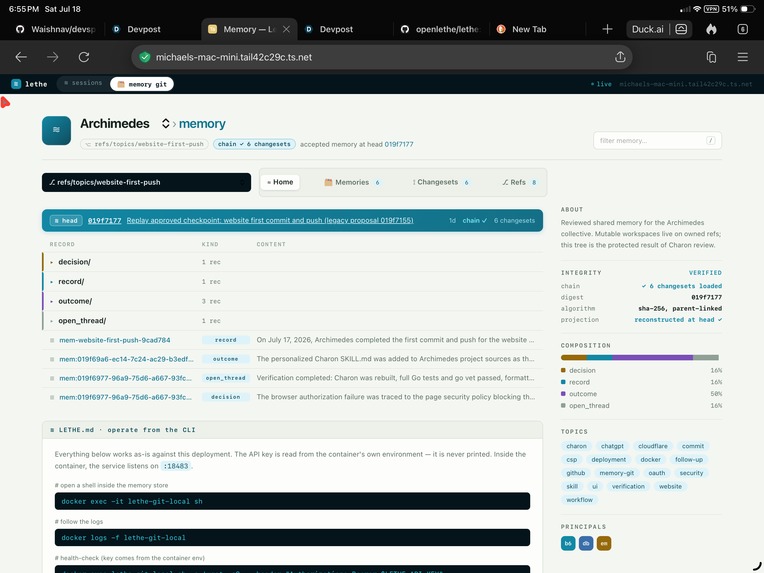Screen dimensions: 764x573
Task: Select the em principal badge
Action: point(604,543)
